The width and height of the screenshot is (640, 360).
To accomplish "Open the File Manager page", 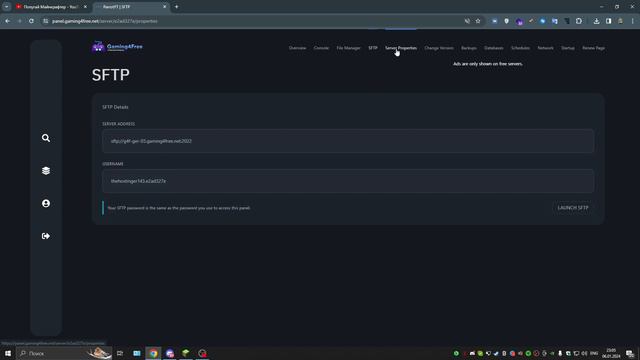I will click(x=348, y=48).
